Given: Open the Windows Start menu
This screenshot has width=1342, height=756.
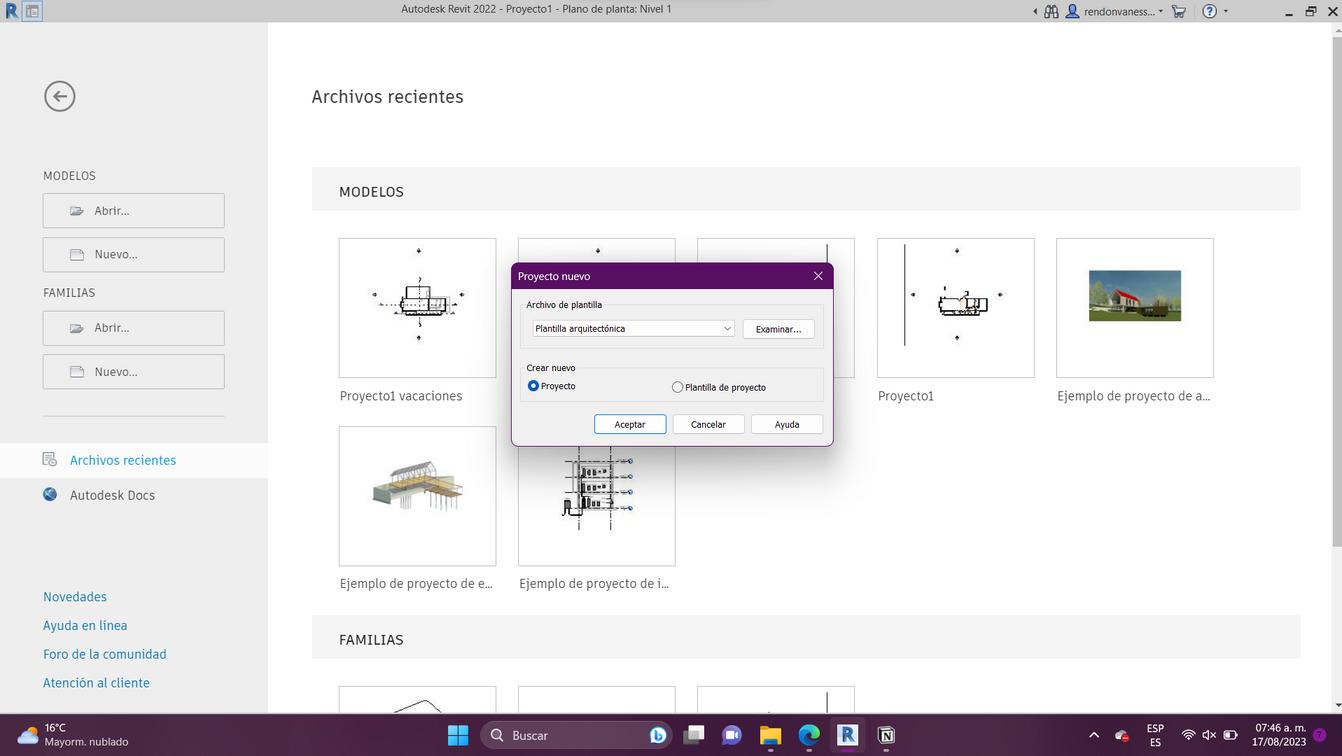Looking at the screenshot, I should [x=458, y=735].
